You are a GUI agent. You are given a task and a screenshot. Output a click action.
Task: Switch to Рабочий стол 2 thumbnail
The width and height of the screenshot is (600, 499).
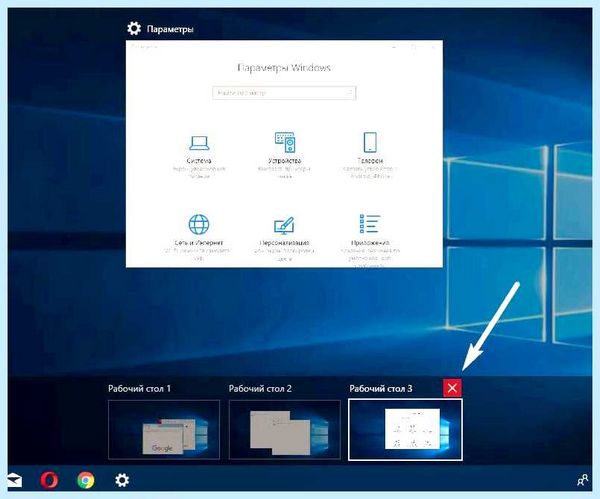coord(284,429)
